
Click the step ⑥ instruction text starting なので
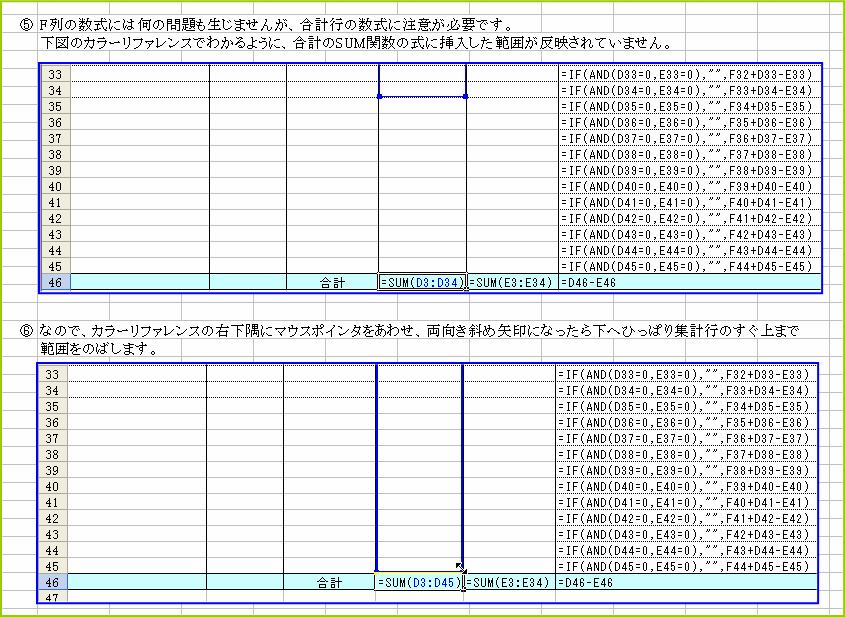(419, 331)
